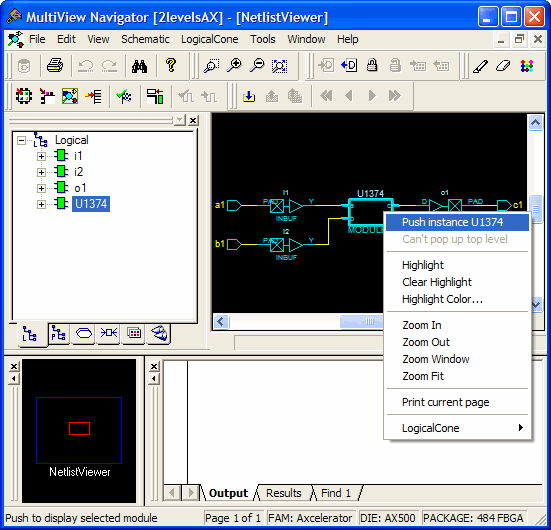Open the Window menu
Image resolution: width=551 pixels, height=530 pixels.
pos(306,39)
